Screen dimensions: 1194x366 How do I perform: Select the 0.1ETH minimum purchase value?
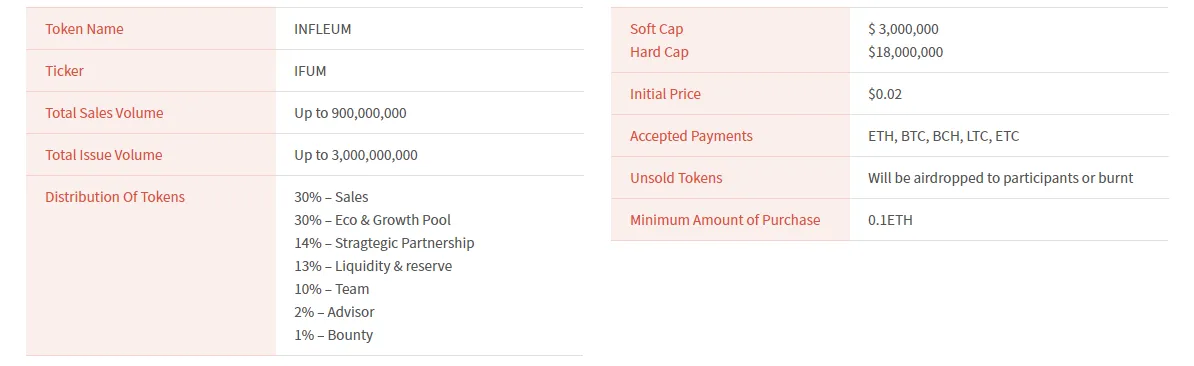[x=890, y=220]
